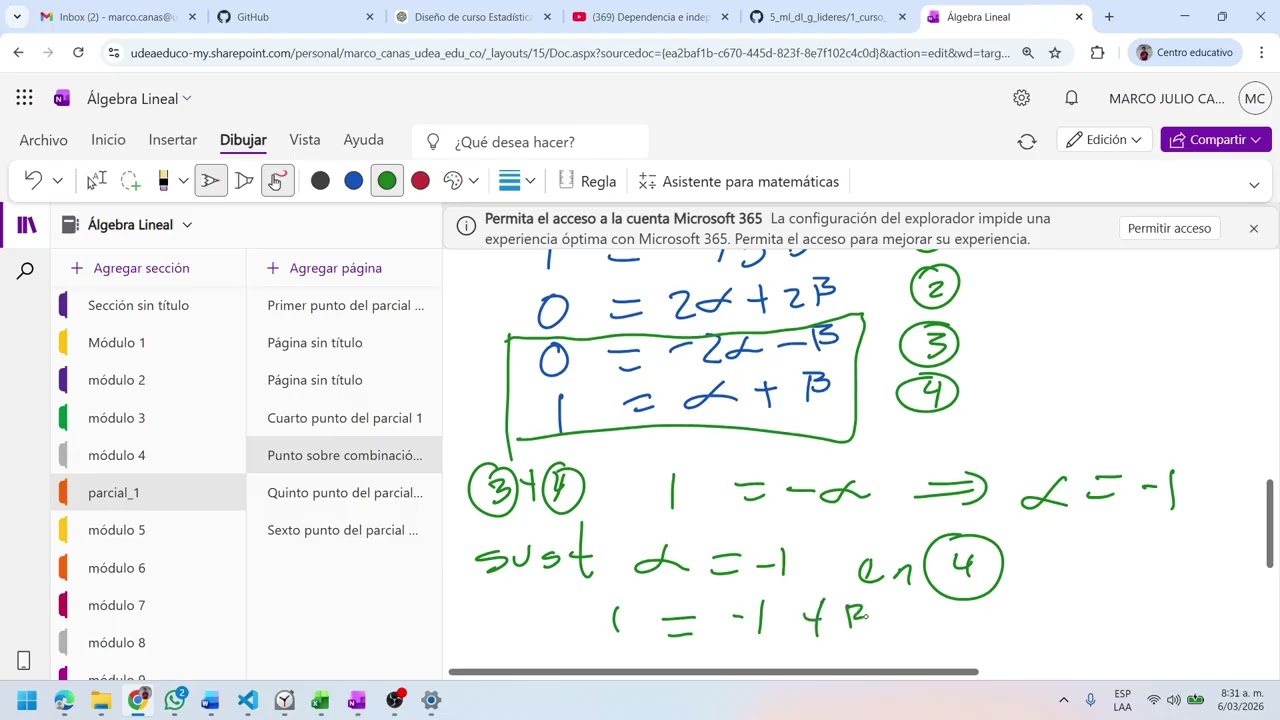1280x720 pixels.
Task: Open WhatsApp from the taskbar
Action: tap(175, 700)
